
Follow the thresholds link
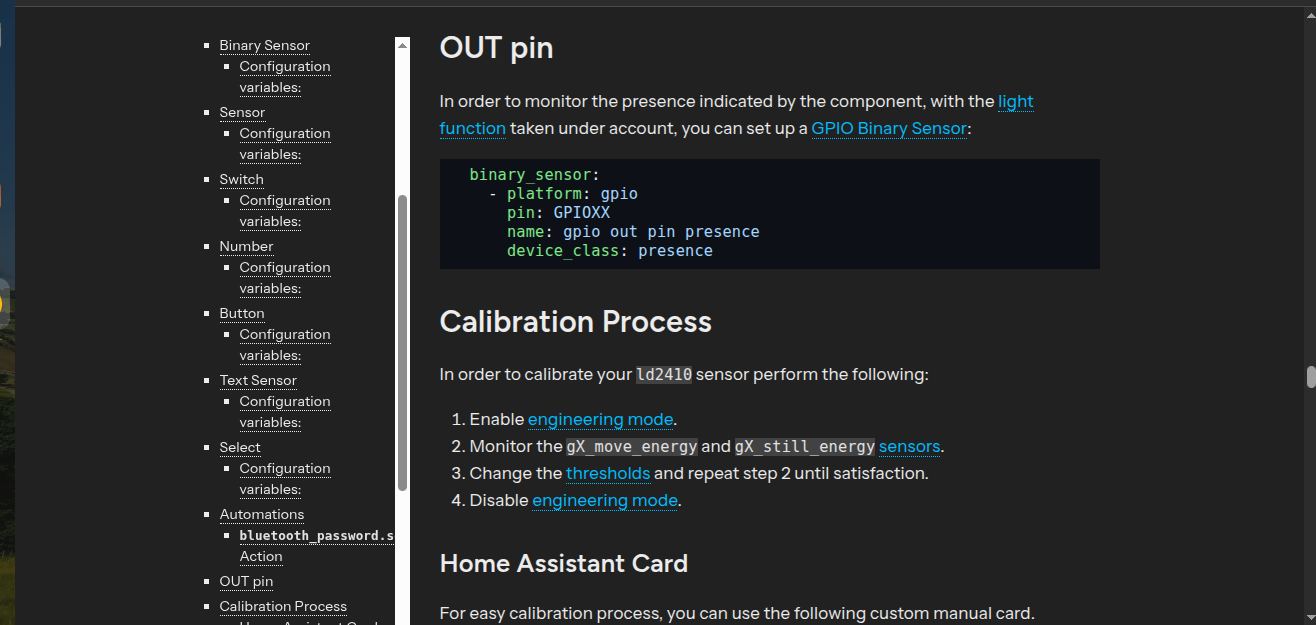[x=608, y=473]
